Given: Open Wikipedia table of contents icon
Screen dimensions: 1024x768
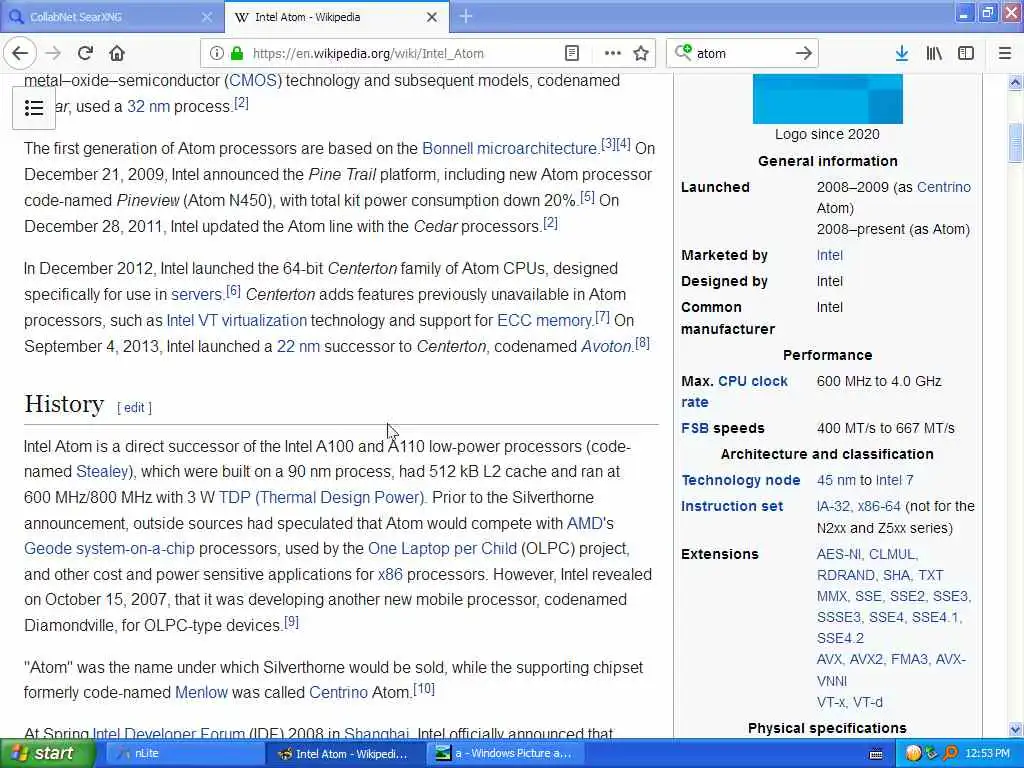Looking at the screenshot, I should [x=33, y=108].
